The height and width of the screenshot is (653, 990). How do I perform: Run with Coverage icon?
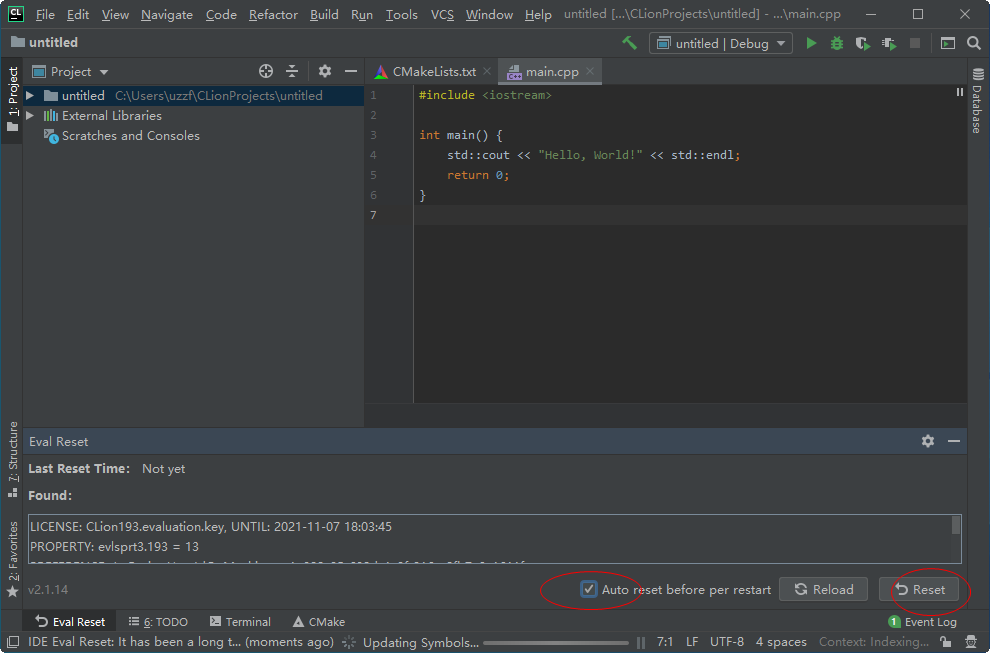tap(862, 43)
